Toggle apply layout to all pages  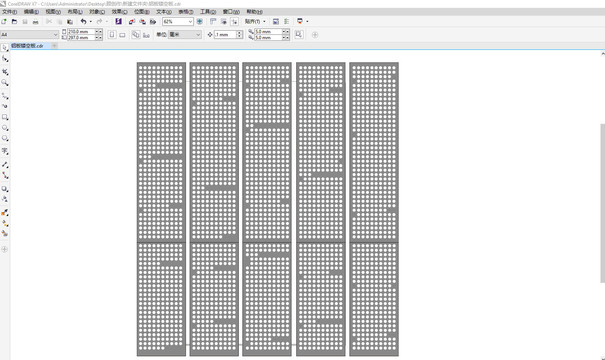pyautogui.click(x=135, y=35)
